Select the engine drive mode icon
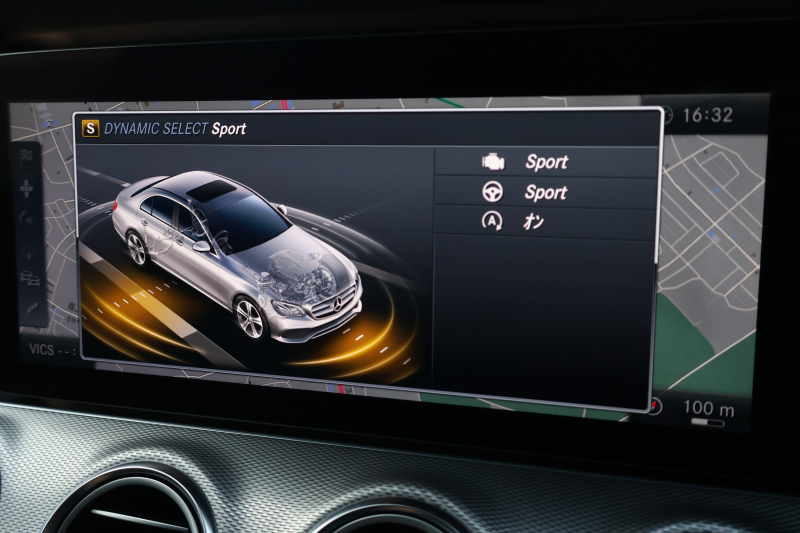The width and height of the screenshot is (800, 533). click(x=492, y=161)
